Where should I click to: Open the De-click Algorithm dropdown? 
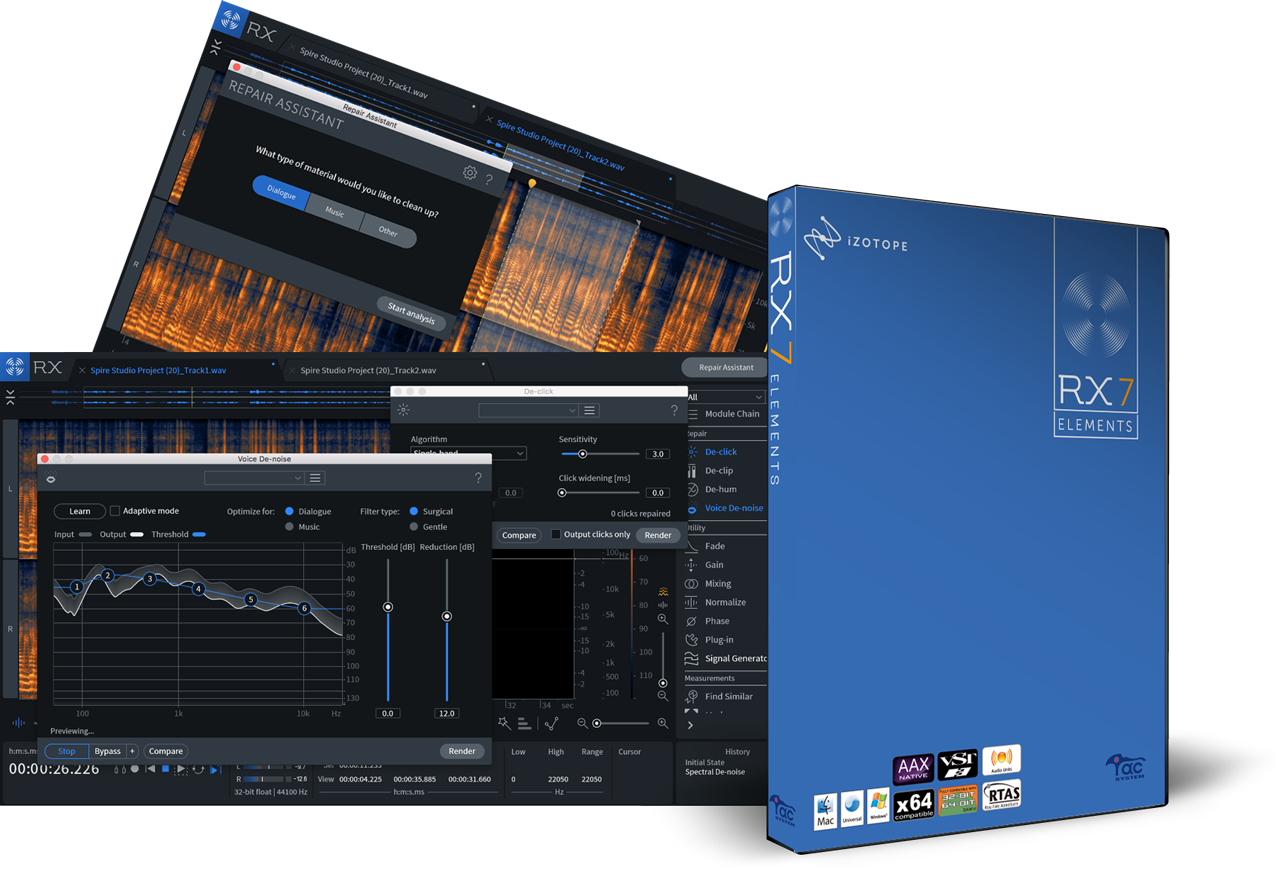(x=468, y=453)
